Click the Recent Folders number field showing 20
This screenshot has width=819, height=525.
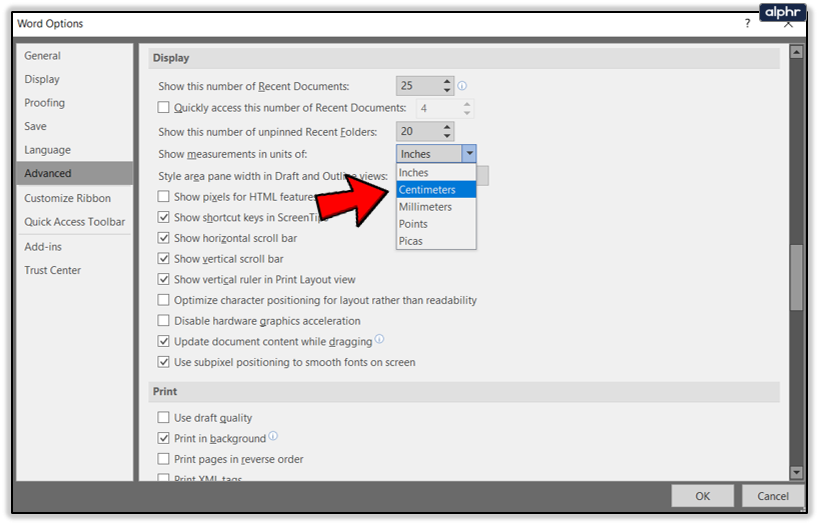419,131
